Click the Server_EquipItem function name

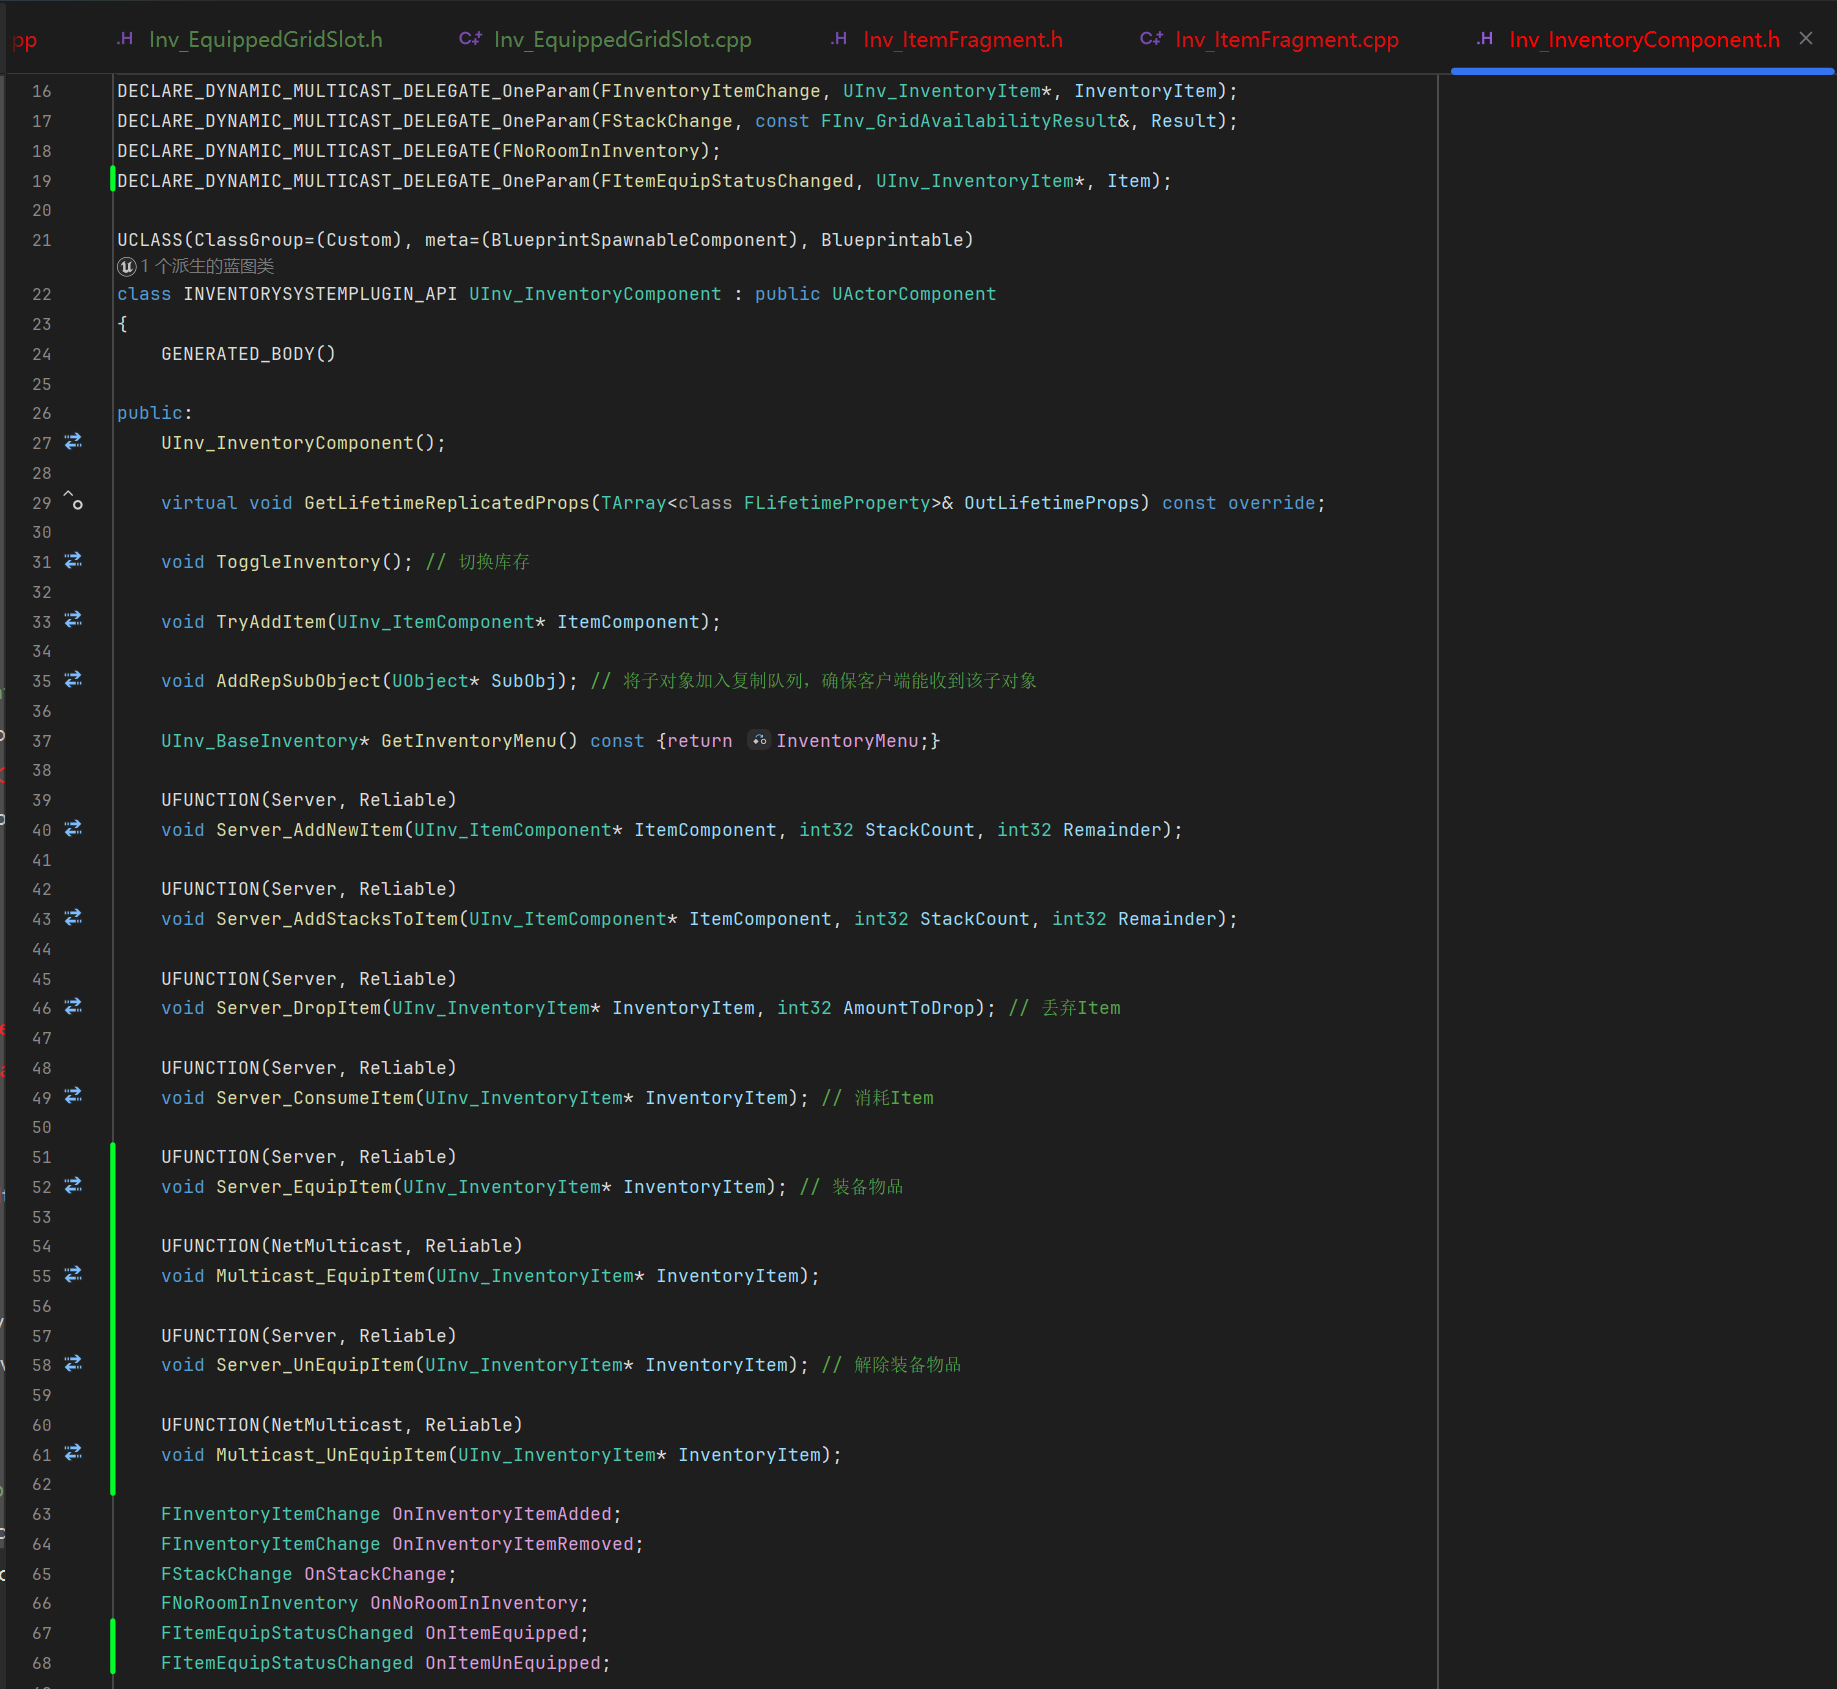(304, 1187)
